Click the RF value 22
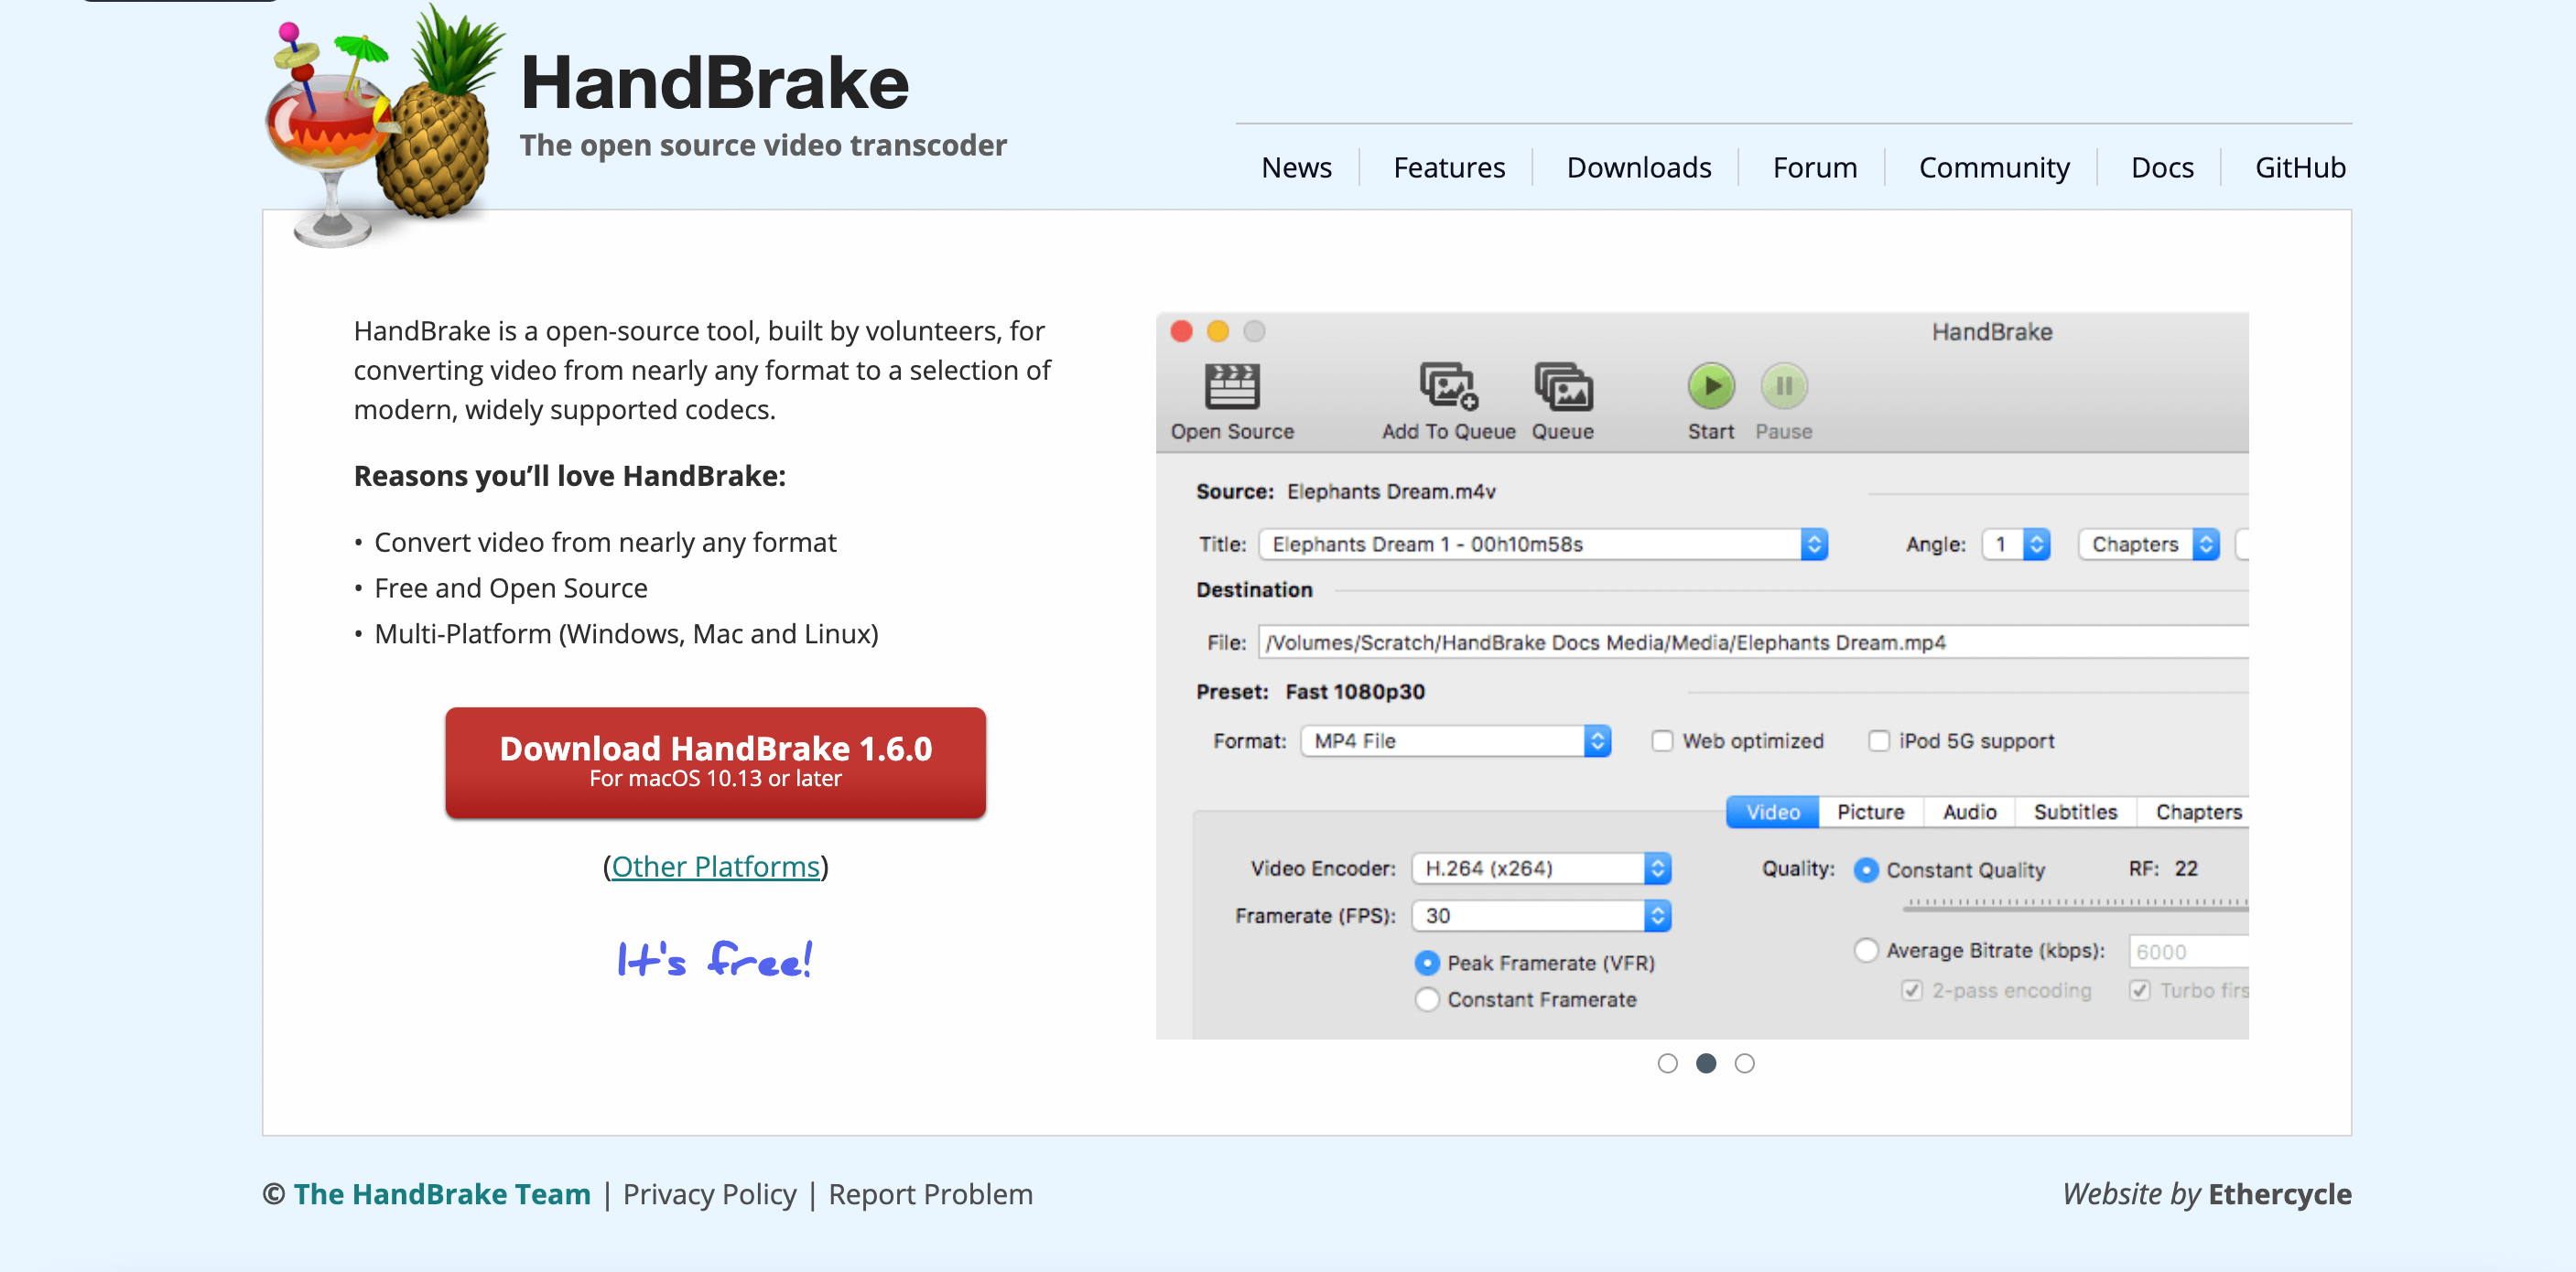The width and height of the screenshot is (2576, 1272). tap(2186, 868)
